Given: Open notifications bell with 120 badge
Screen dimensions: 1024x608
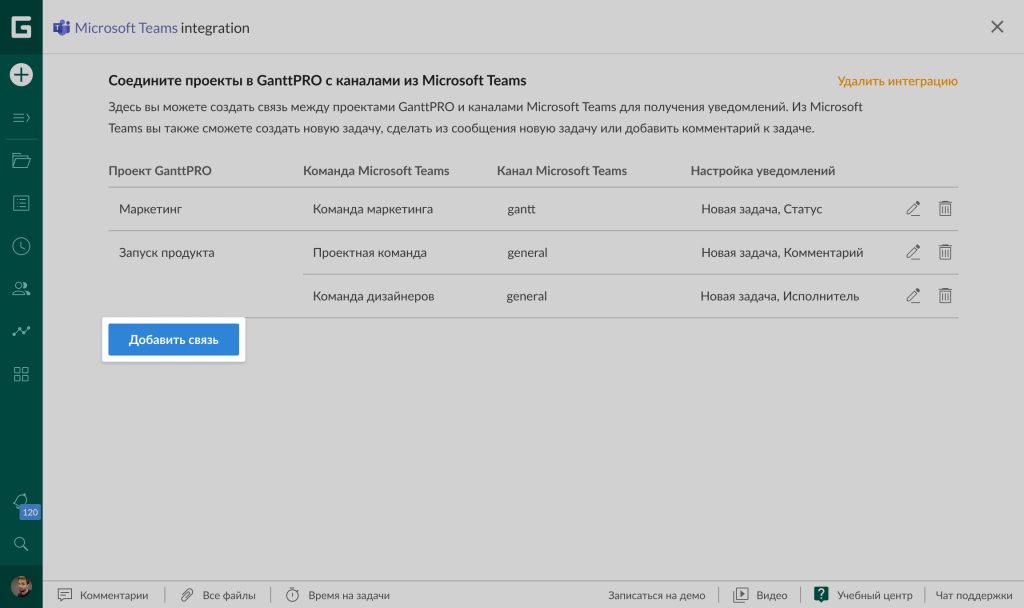Looking at the screenshot, I should (x=21, y=502).
